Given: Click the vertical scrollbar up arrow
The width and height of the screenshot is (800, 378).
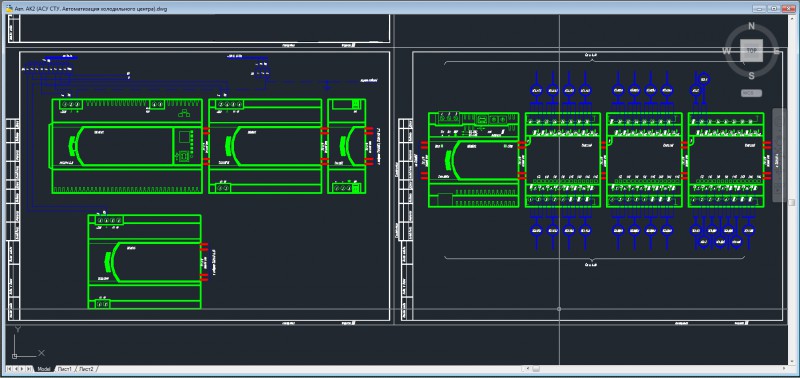Looking at the screenshot, I should 791,18.
